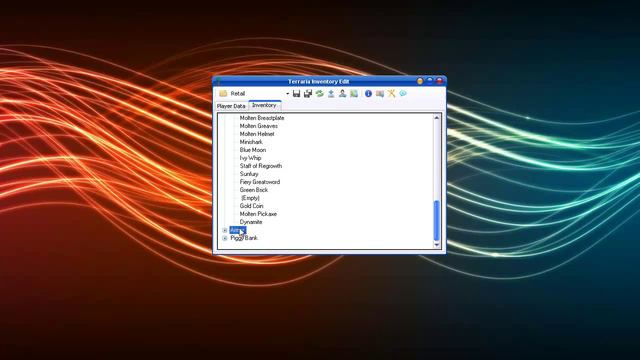This screenshot has width=640, height=360.
Task: Select the Molten Helmet item
Action: [257, 134]
